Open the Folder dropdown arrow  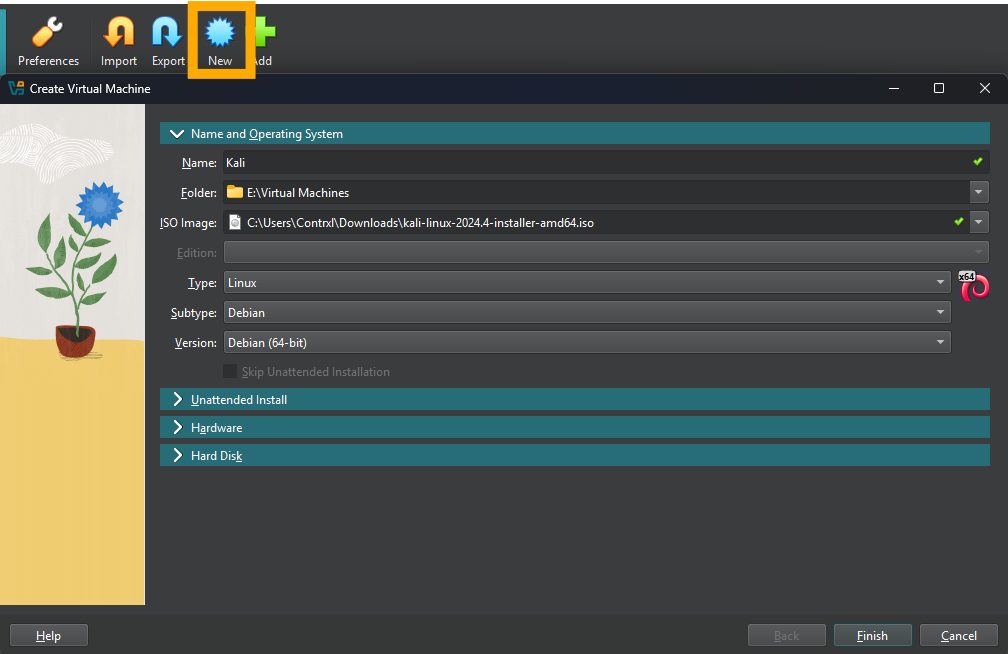pyautogui.click(x=978, y=192)
